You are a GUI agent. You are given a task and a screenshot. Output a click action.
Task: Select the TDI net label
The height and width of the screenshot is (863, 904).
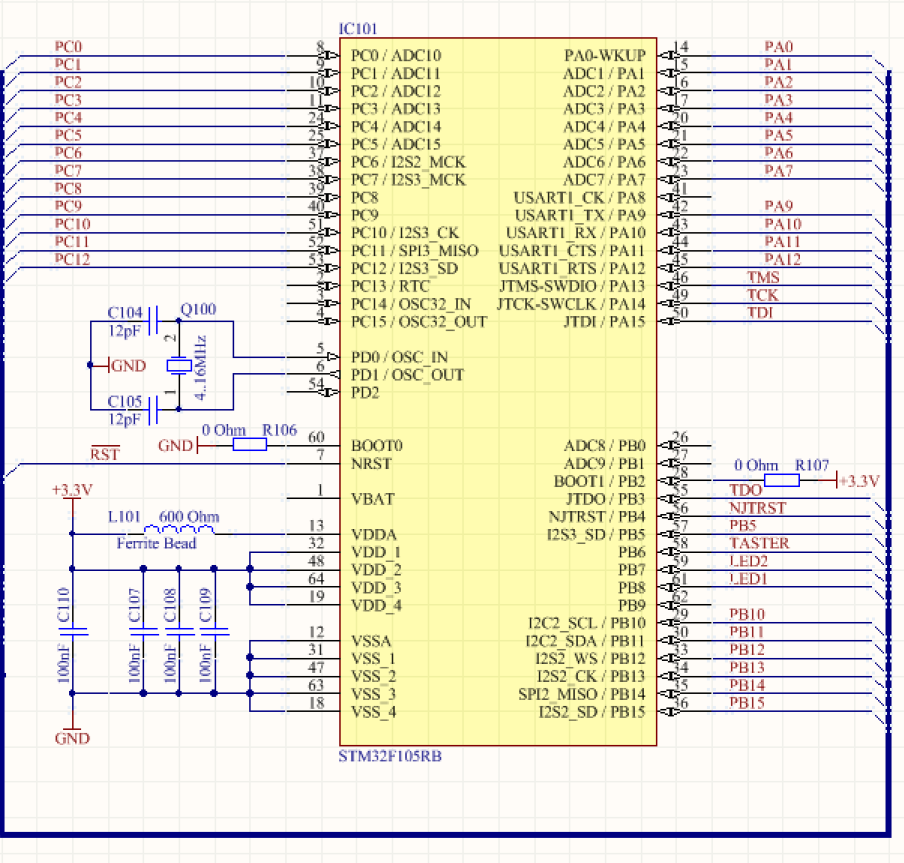[x=760, y=312]
